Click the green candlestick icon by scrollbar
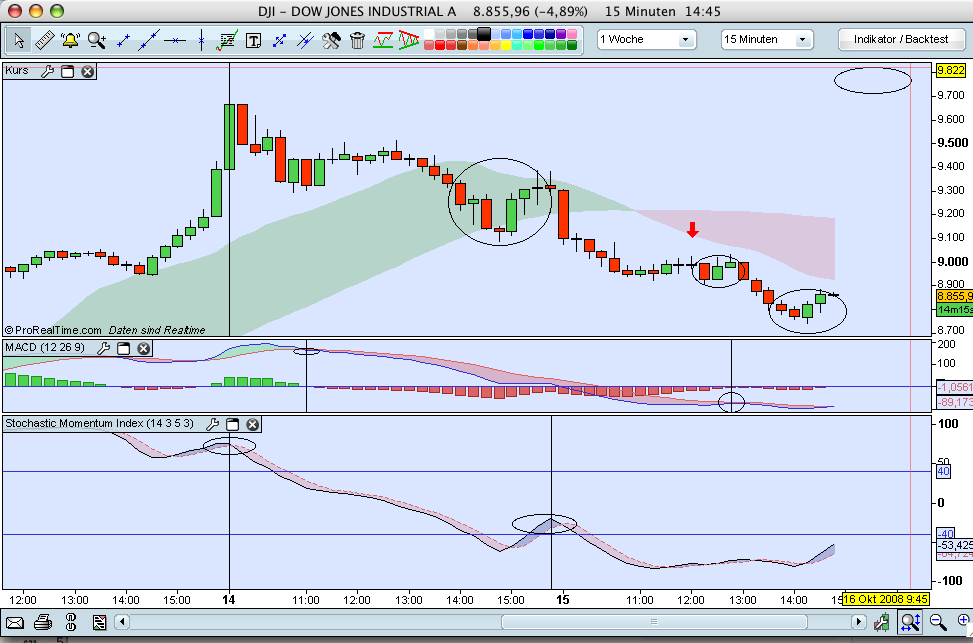This screenshot has height=643, width=973. (882, 621)
